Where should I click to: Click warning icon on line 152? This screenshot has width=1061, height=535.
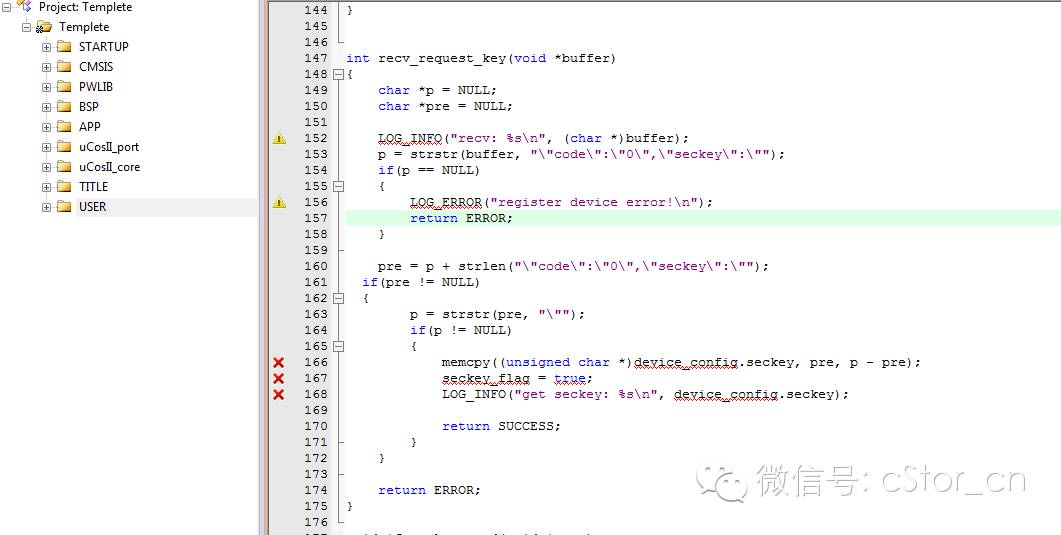click(x=279, y=139)
